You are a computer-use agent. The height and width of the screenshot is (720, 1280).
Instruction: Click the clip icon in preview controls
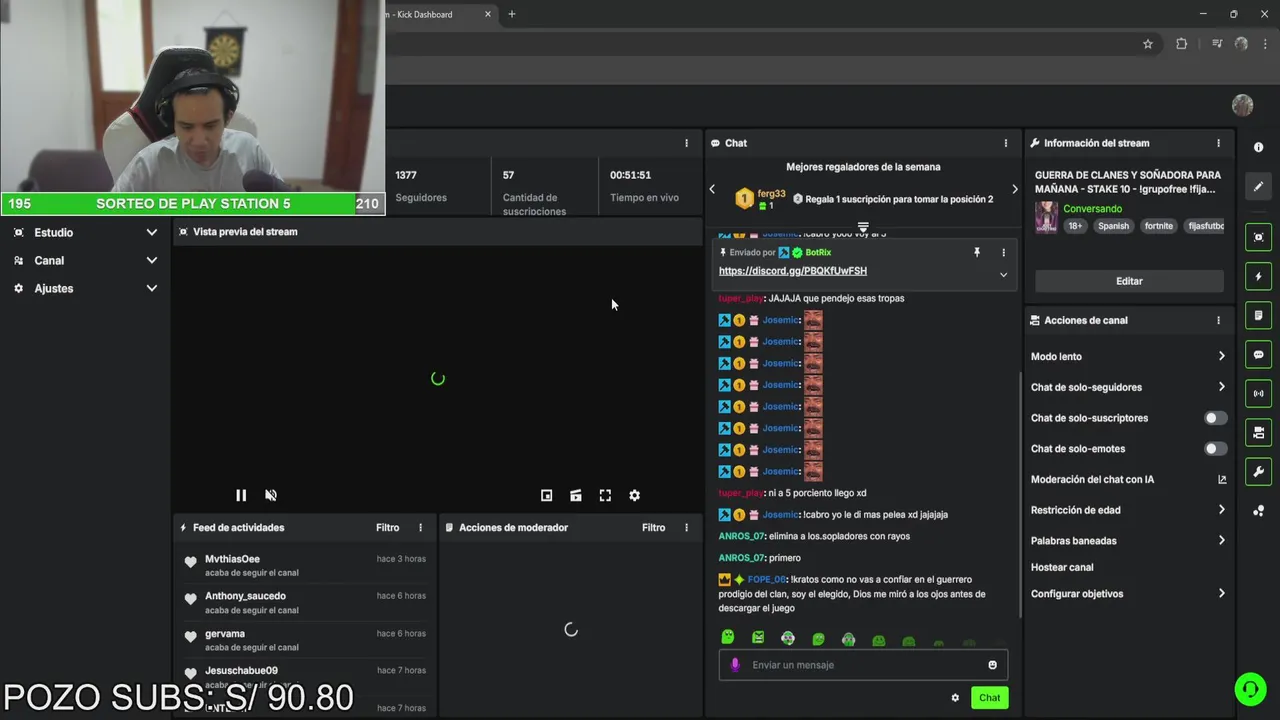click(576, 495)
